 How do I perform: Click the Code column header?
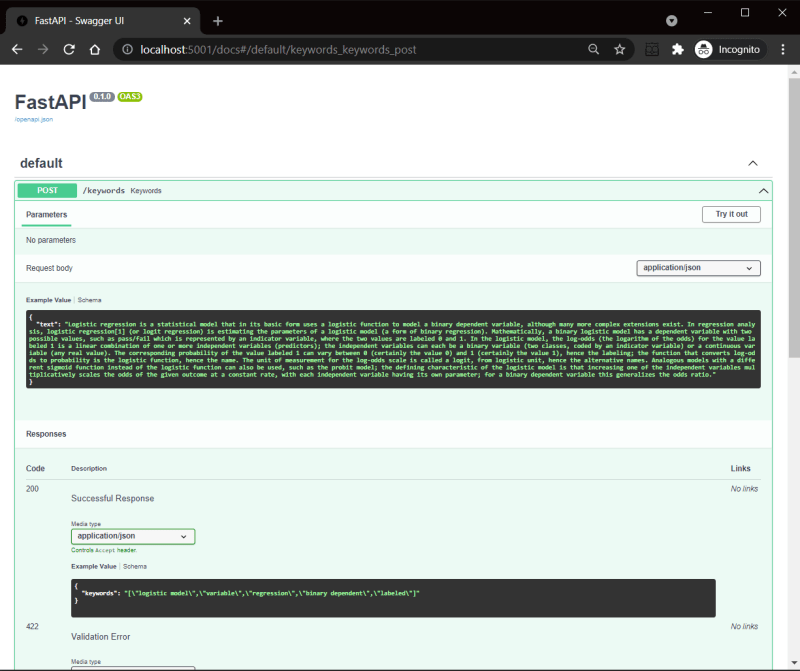[35, 468]
